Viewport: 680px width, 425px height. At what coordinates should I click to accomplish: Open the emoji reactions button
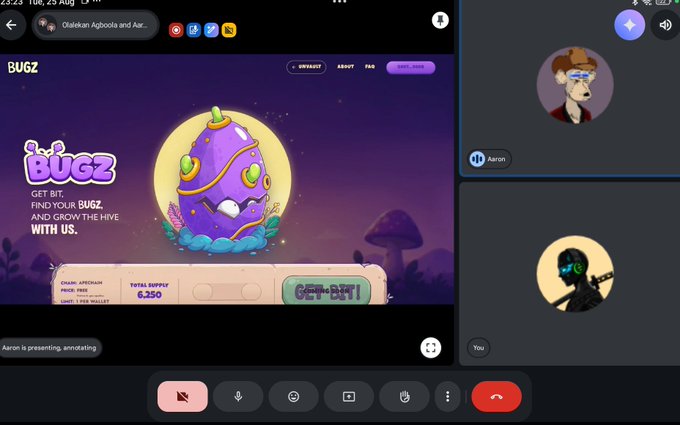click(x=294, y=396)
